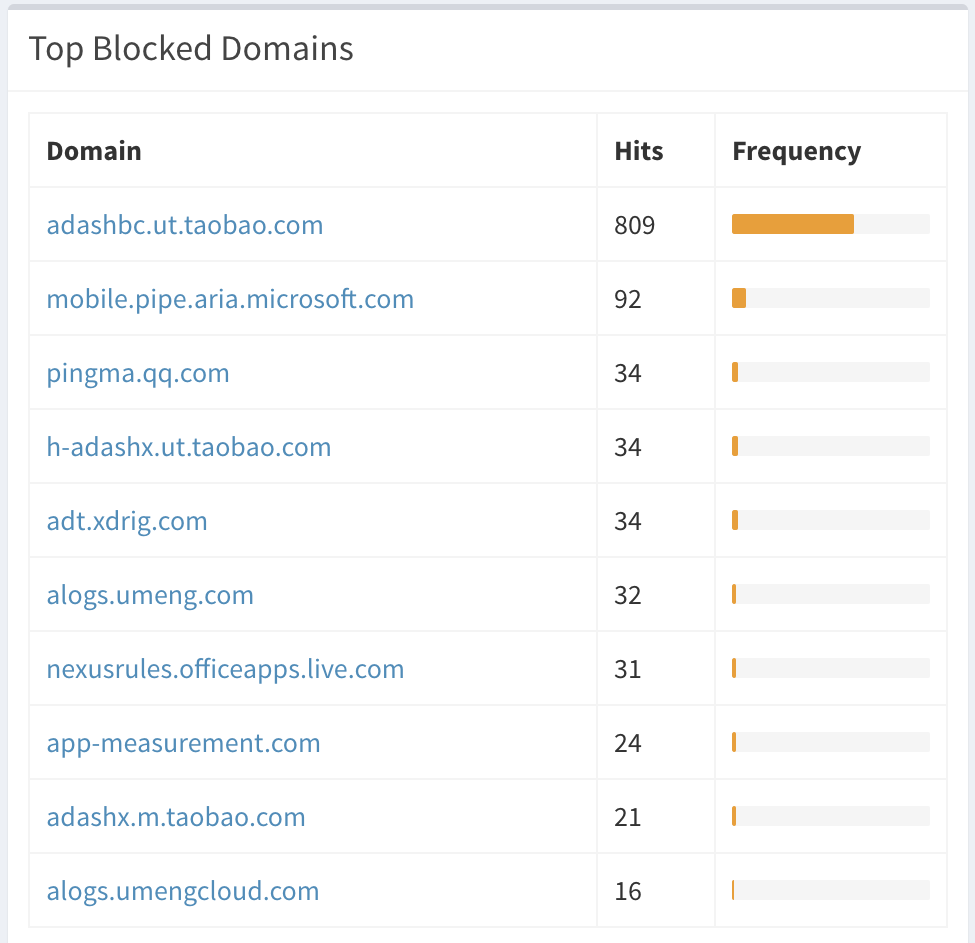
Task: Select the adashx.m.taobao.com link
Action: (x=176, y=817)
